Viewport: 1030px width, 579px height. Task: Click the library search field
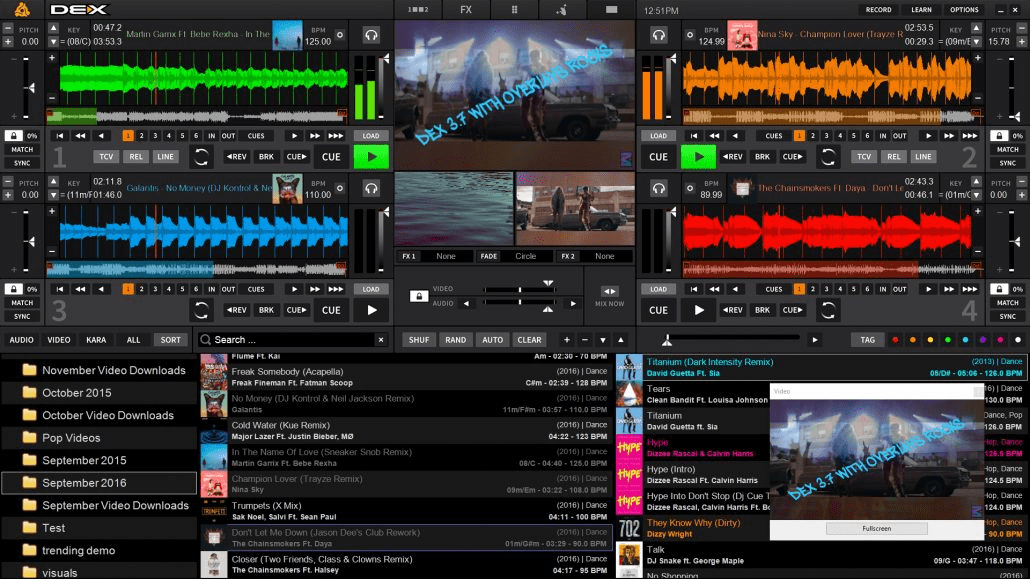(x=292, y=340)
